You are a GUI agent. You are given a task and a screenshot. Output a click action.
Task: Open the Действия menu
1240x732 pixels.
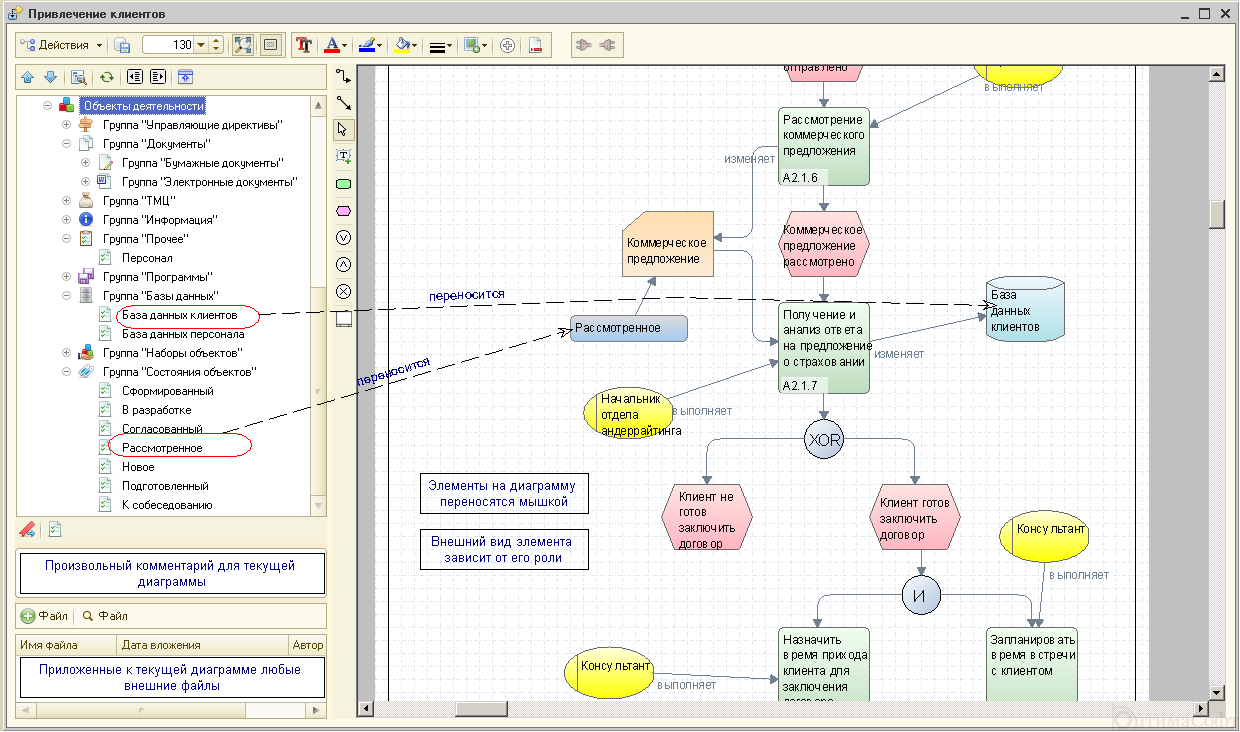62,45
